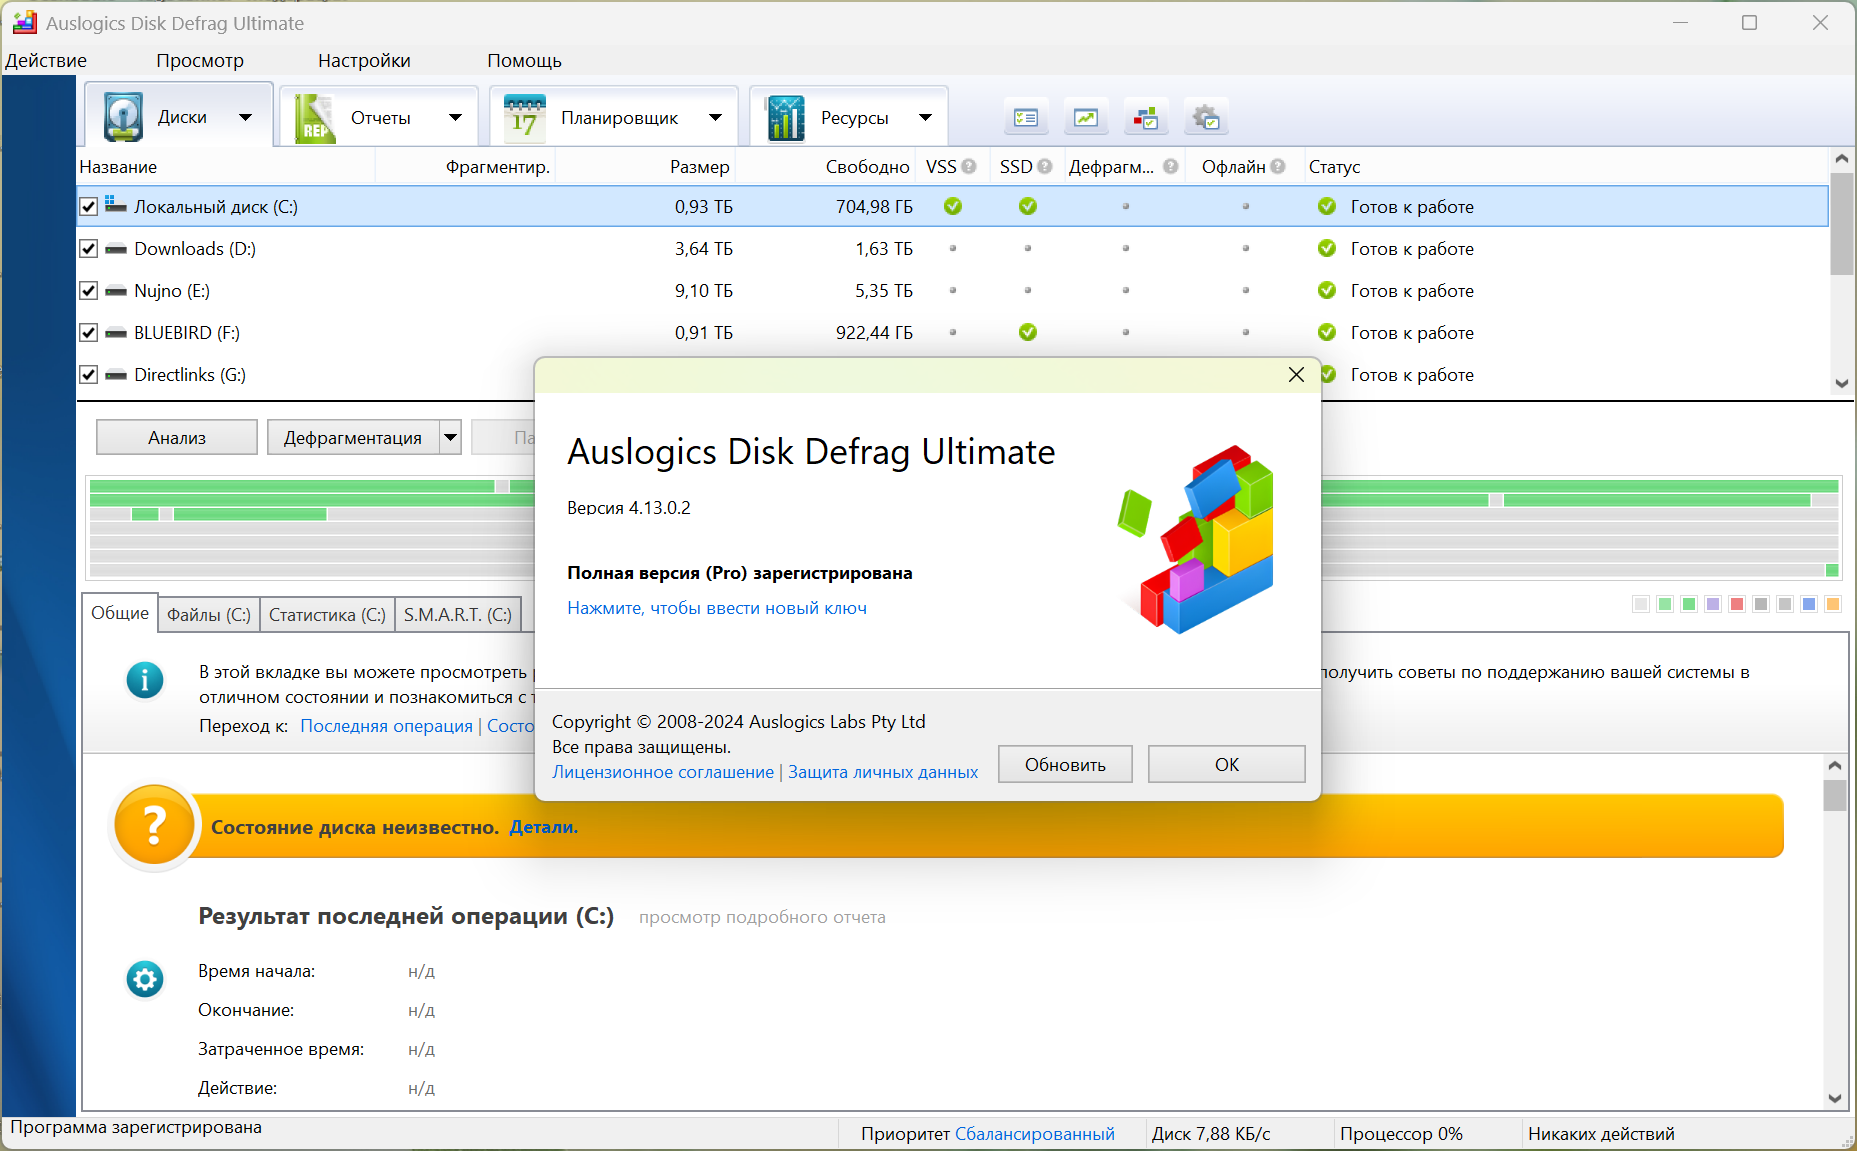Open the Просмотр menu
Screen dimensions: 1857x1151
pyautogui.click(x=200, y=60)
